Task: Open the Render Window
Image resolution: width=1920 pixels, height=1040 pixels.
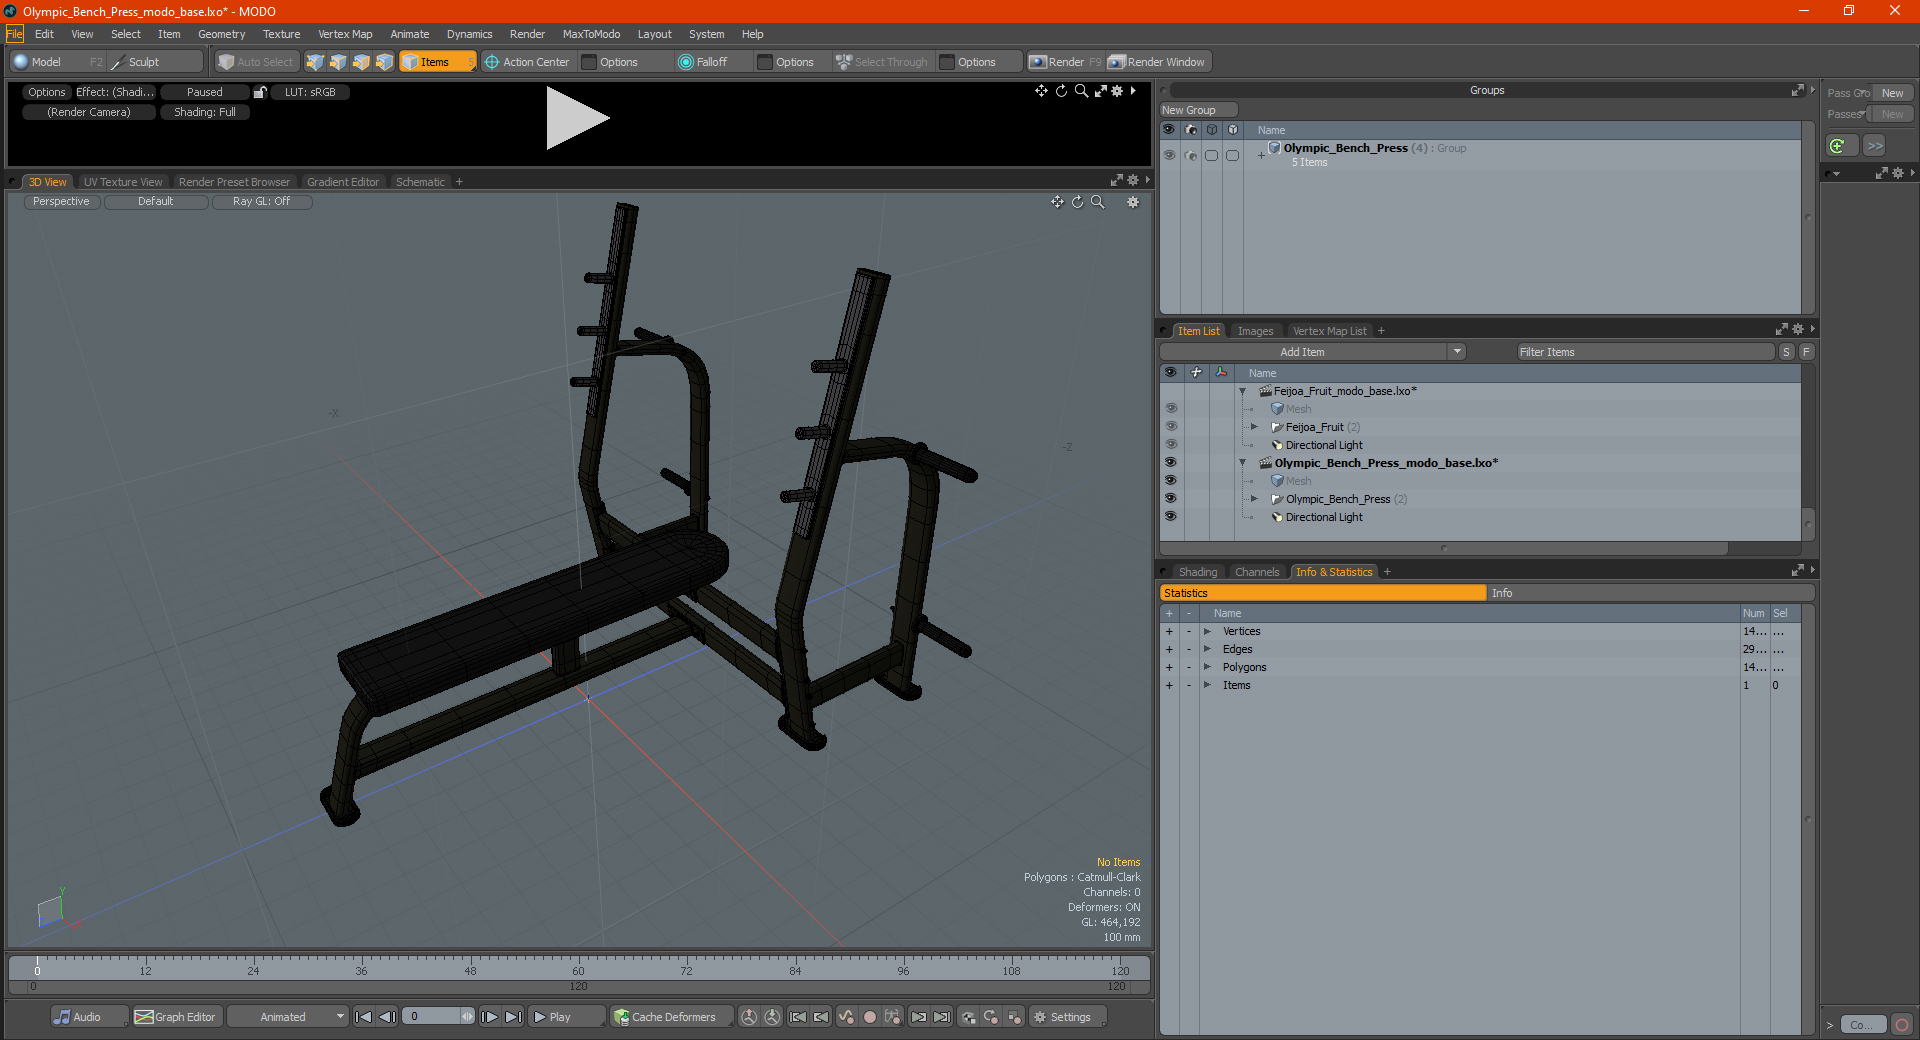Action: click(1157, 62)
